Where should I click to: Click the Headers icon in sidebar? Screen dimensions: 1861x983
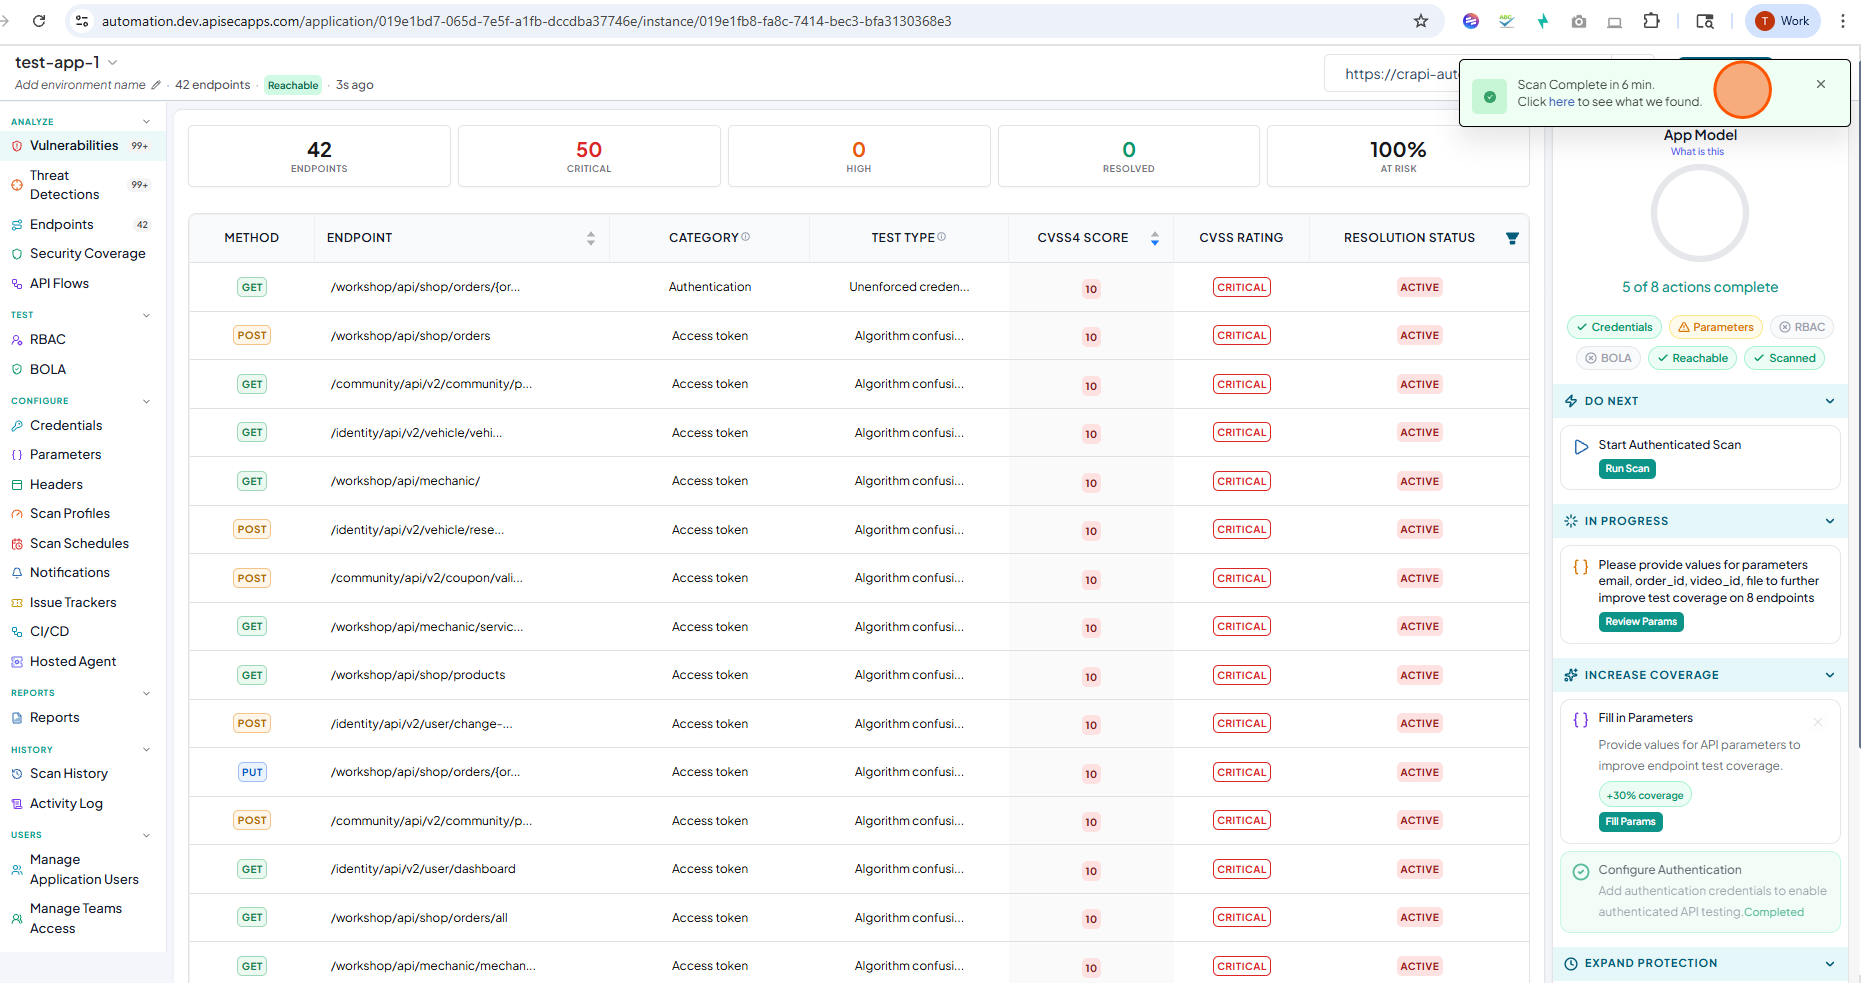click(17, 485)
